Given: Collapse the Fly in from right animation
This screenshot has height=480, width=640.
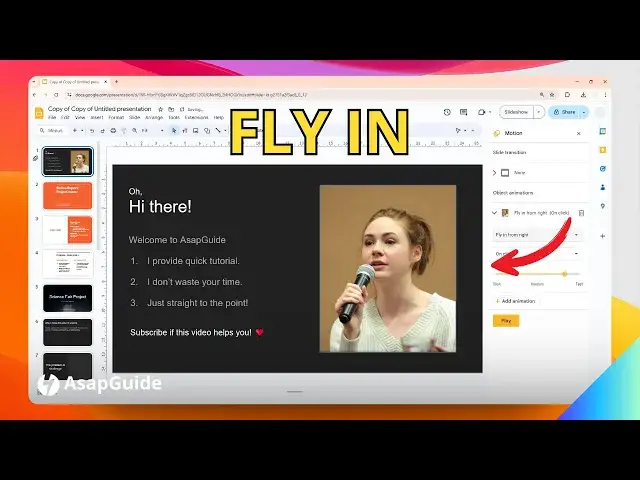Looking at the screenshot, I should coord(494,213).
